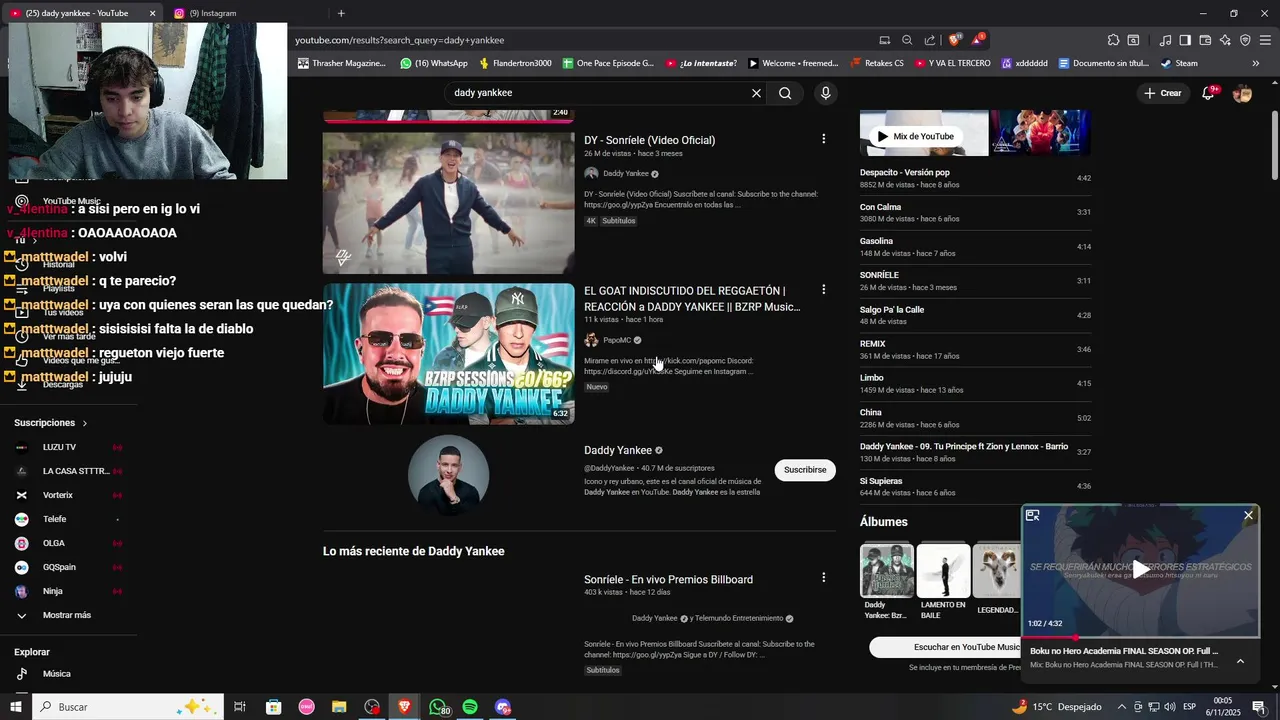
Task: Open the Brave Shields lion icon
Action: point(954,40)
